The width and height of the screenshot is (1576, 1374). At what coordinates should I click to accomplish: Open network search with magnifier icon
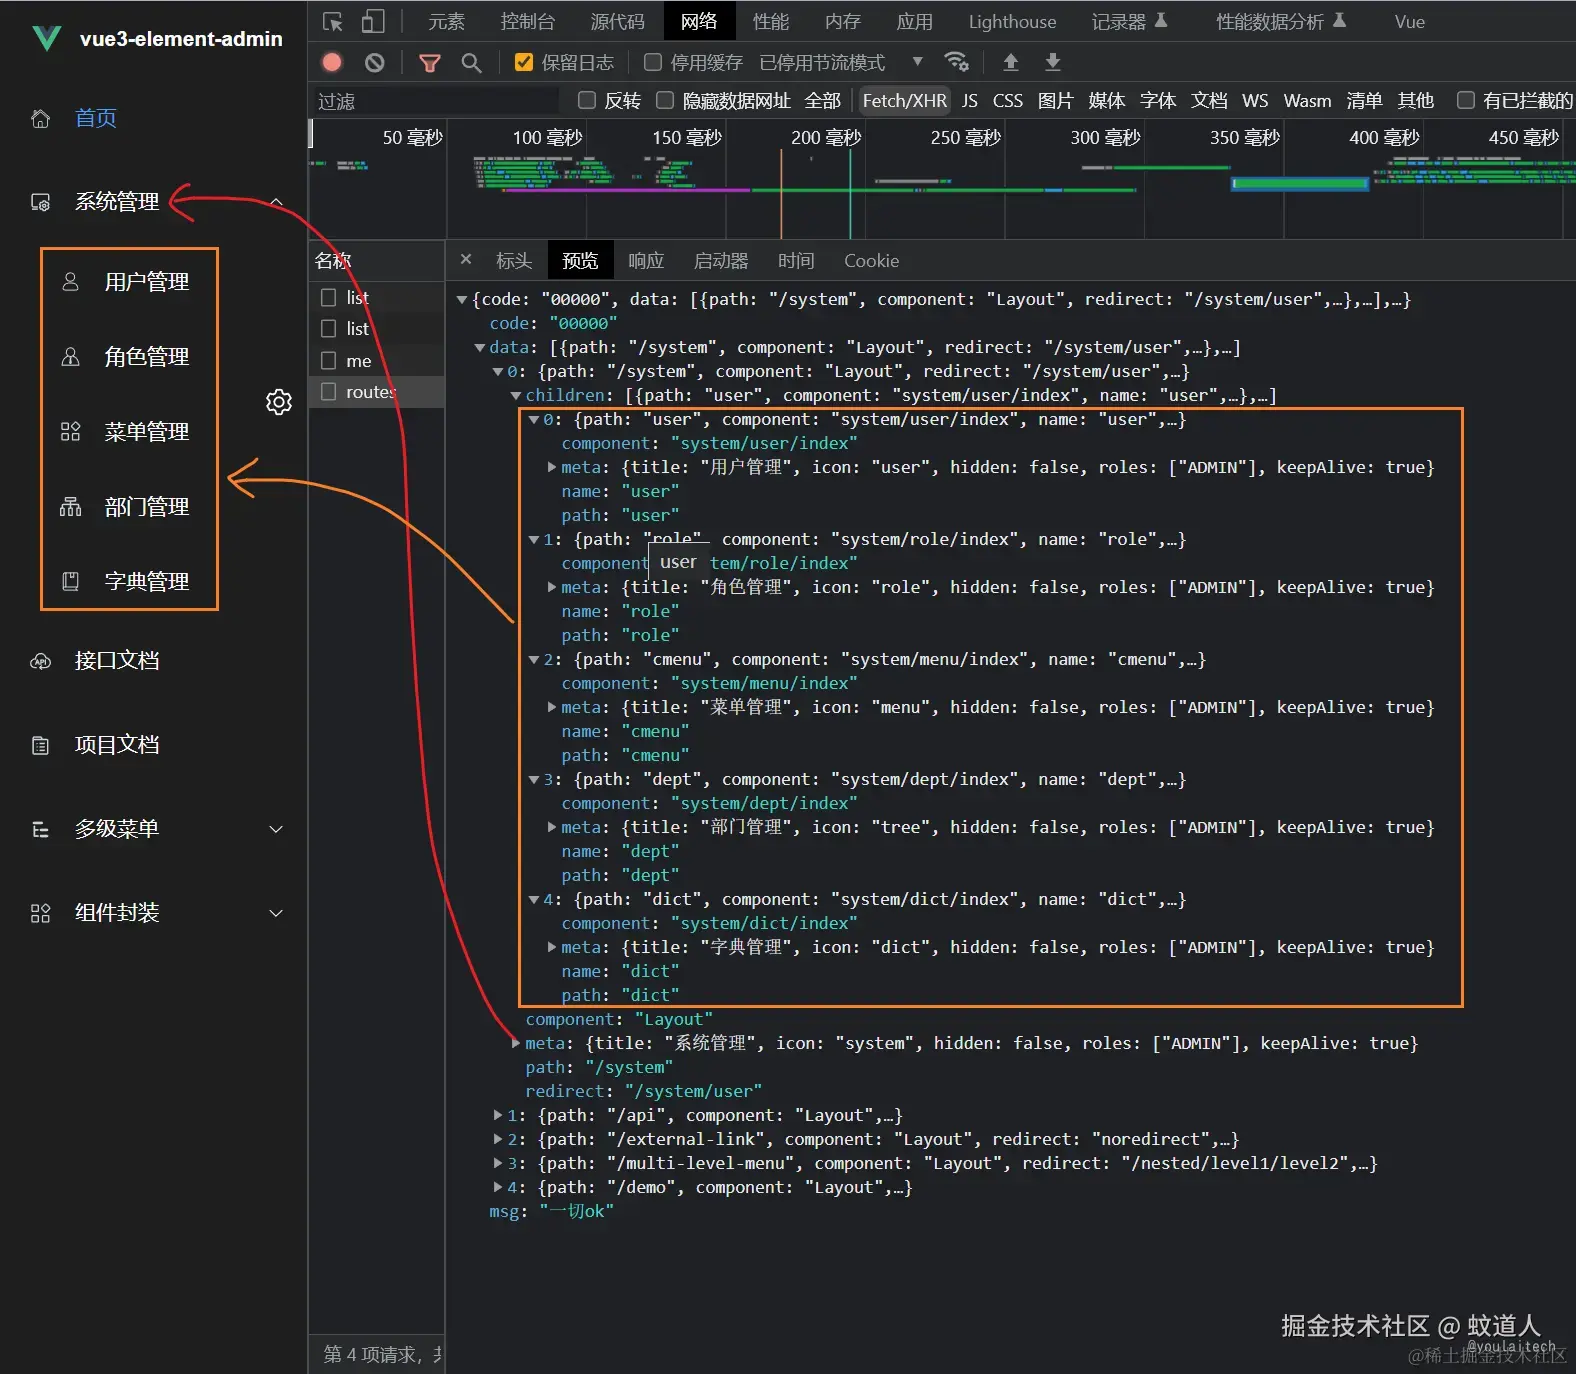click(x=471, y=63)
